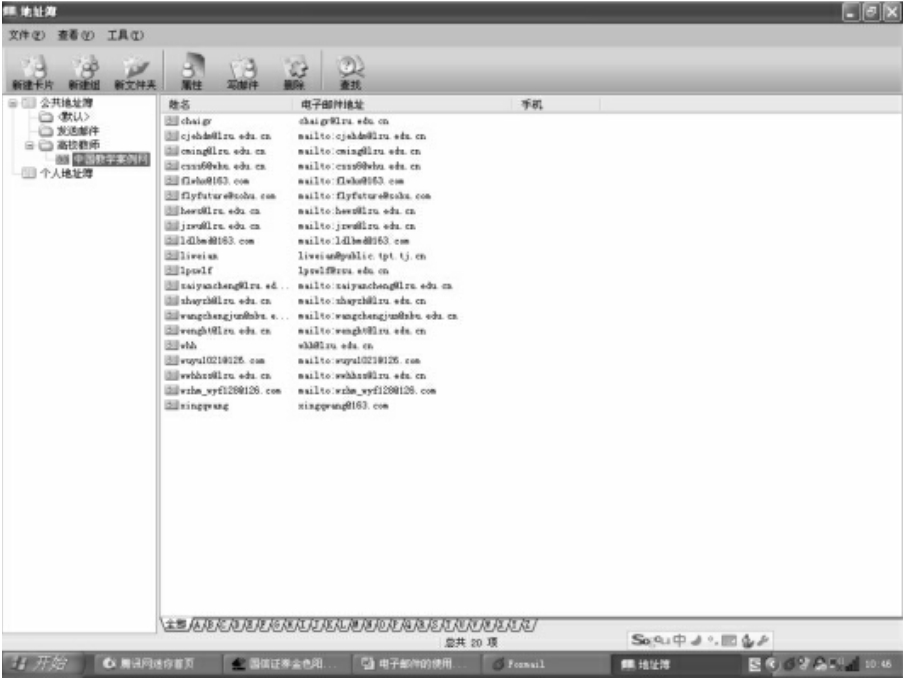Toggle the 中 Chinese input mode icon
Viewport: 903px width, 678px height.
pyautogui.click(x=680, y=640)
